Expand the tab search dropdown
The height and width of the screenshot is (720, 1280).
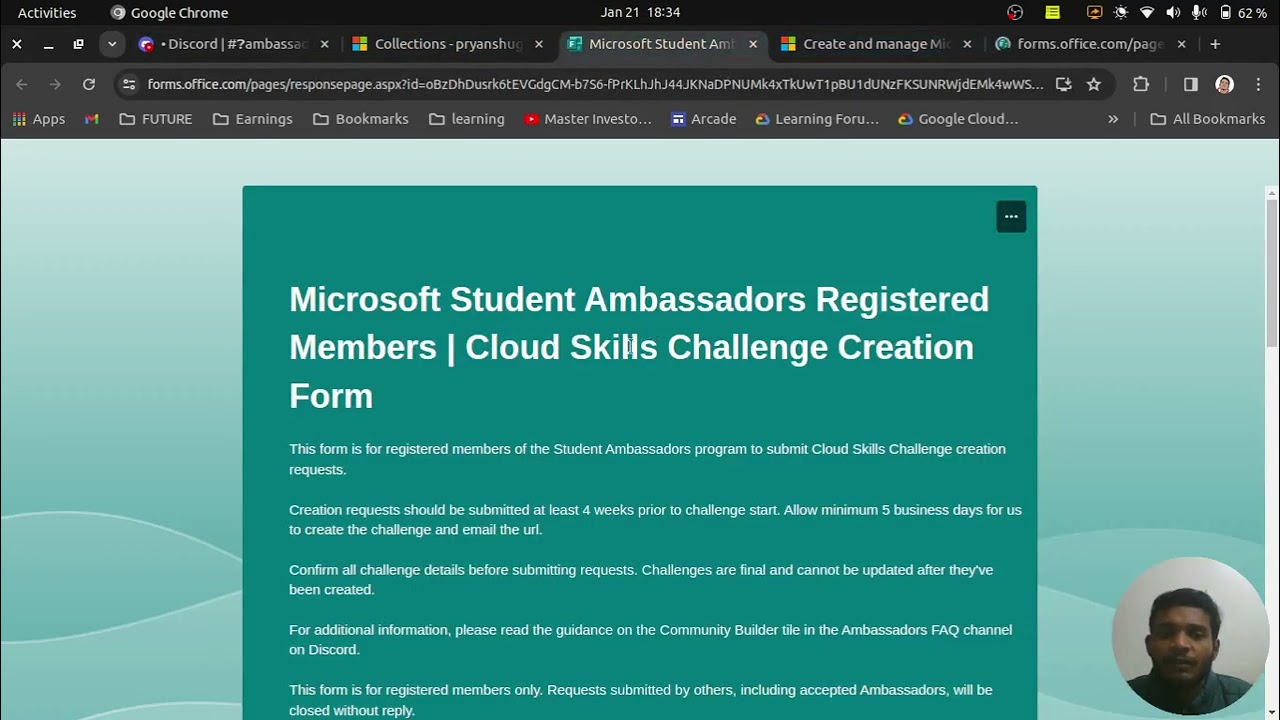(x=112, y=44)
